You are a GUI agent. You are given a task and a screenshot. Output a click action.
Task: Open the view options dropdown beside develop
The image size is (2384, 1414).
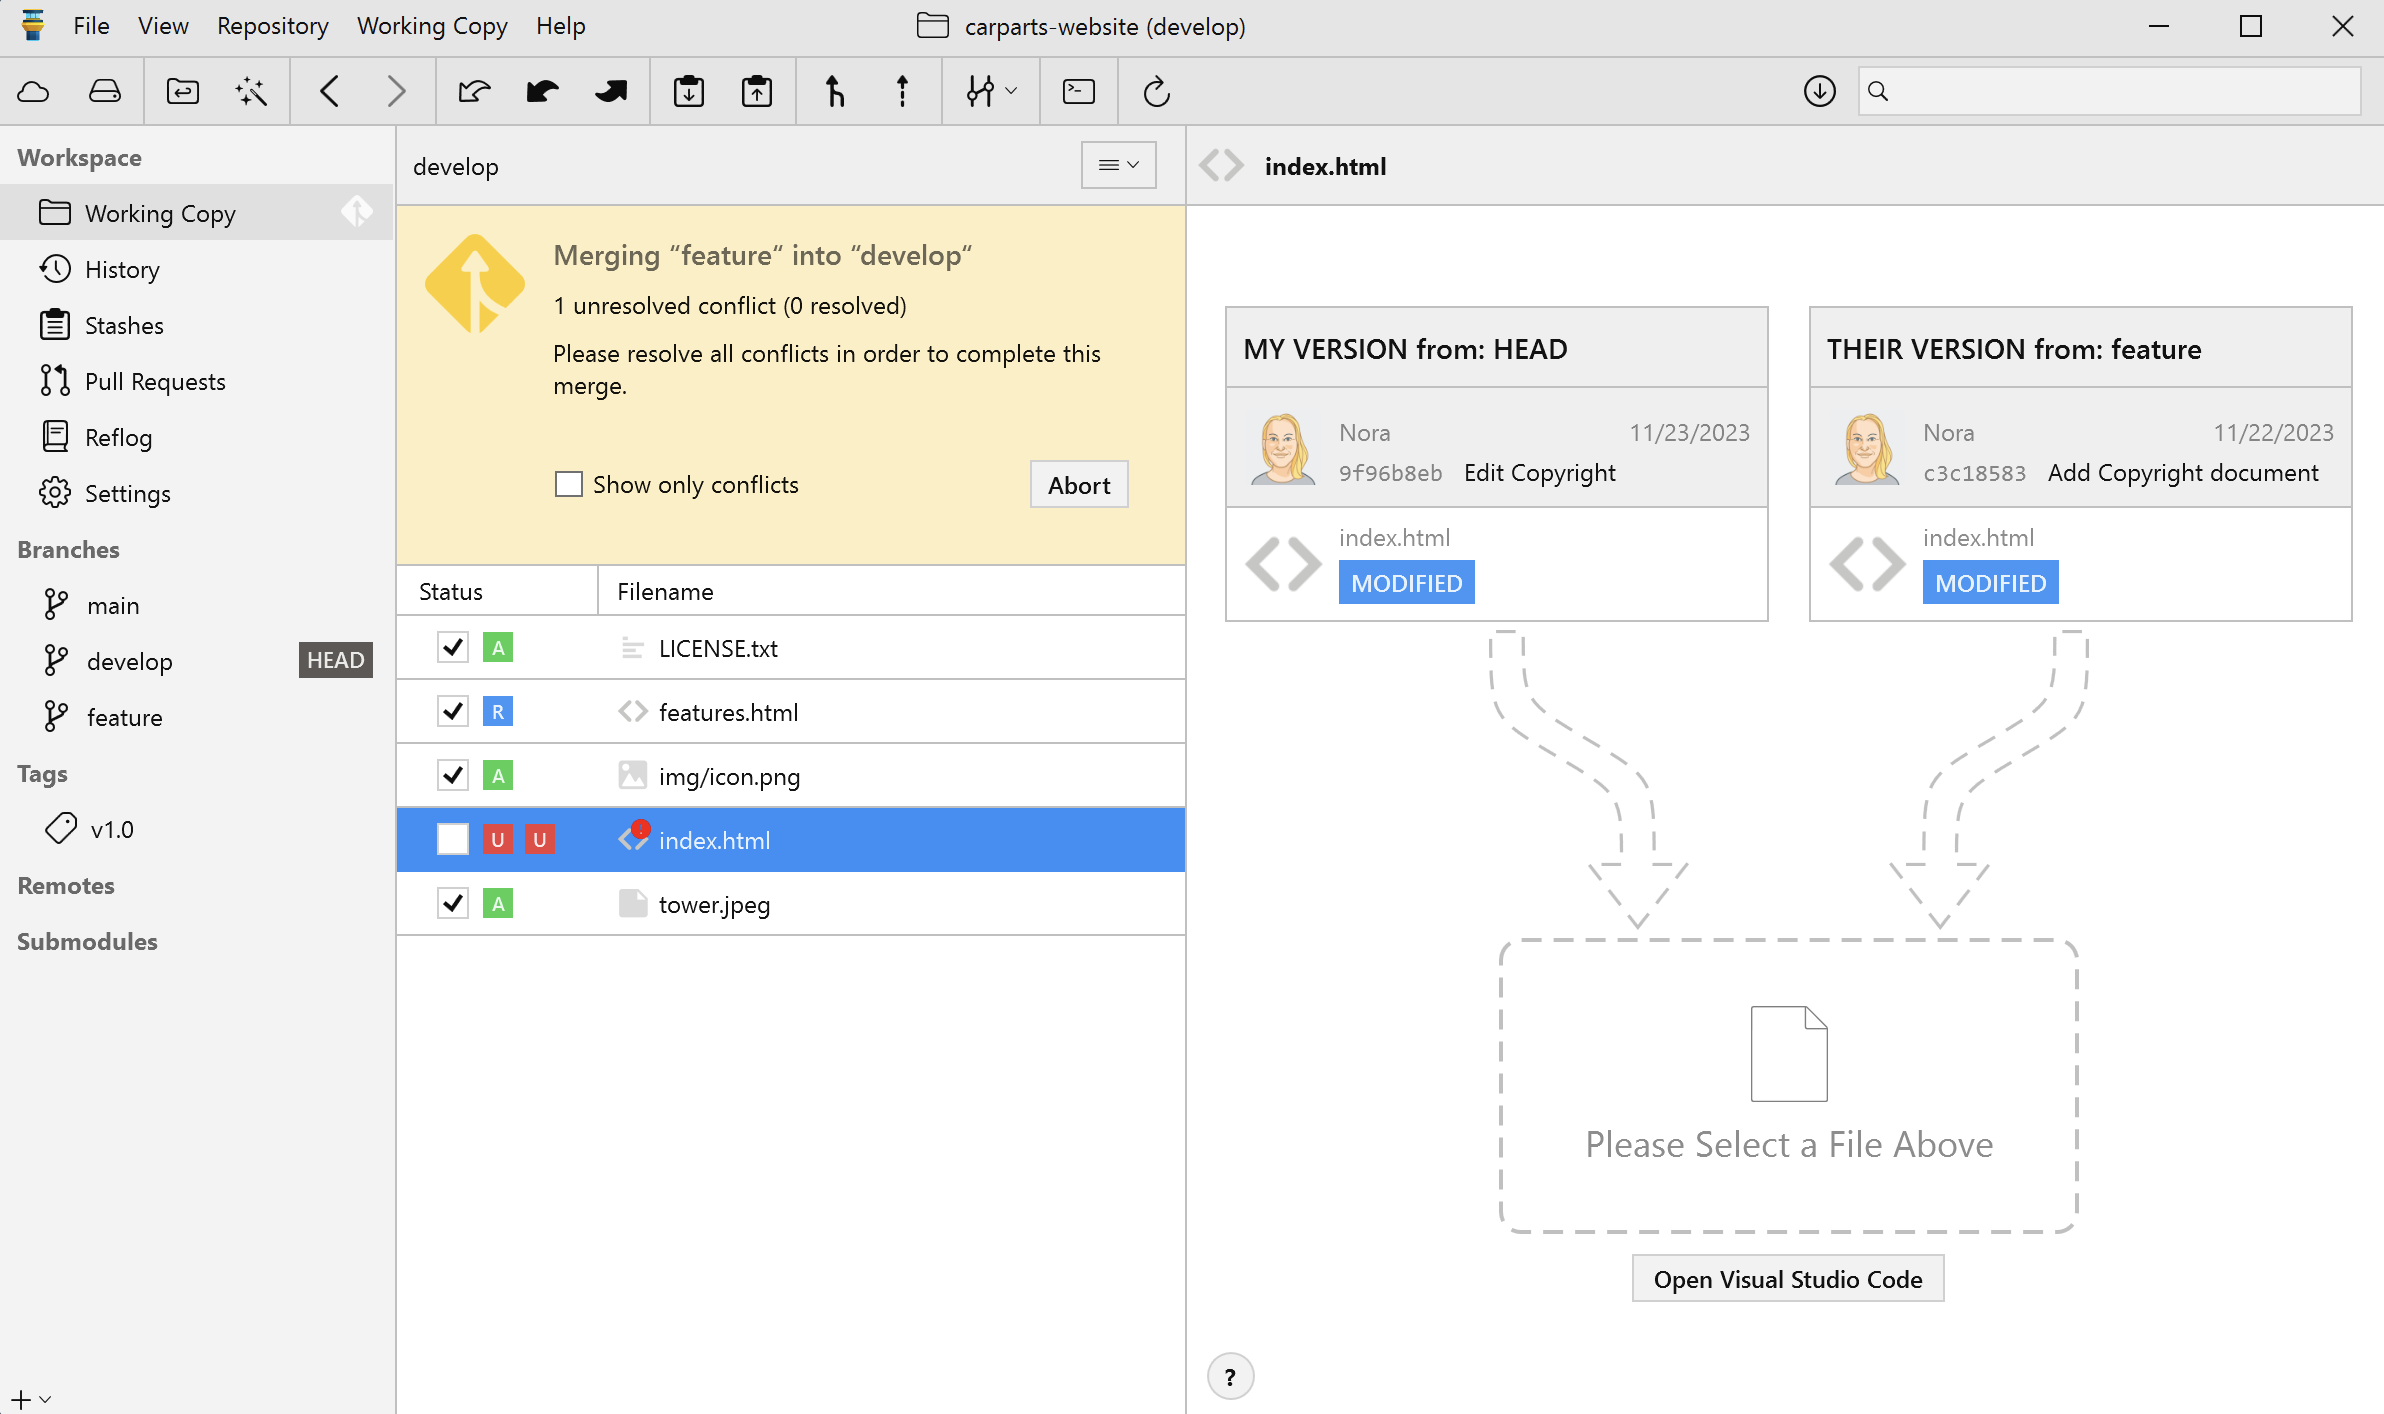coord(1118,165)
